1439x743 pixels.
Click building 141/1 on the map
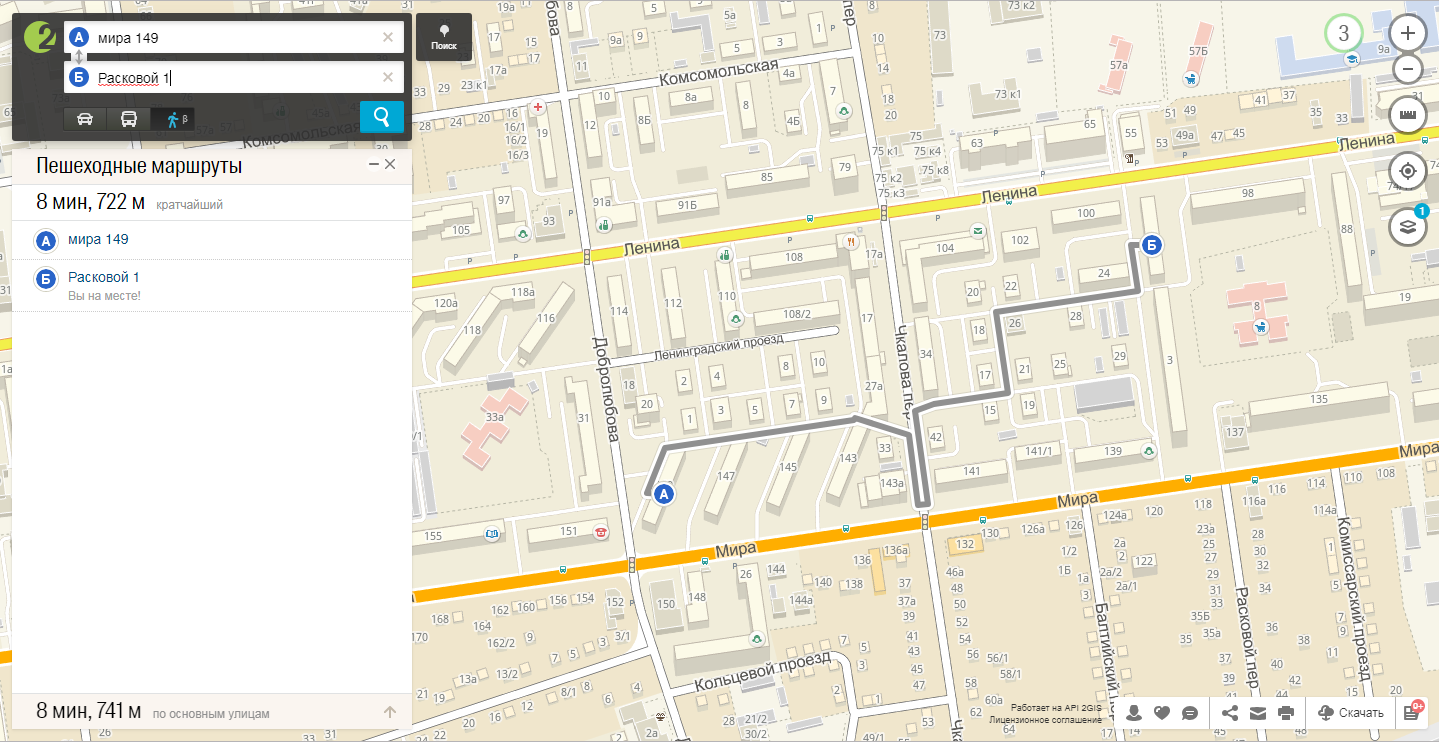(x=1040, y=451)
